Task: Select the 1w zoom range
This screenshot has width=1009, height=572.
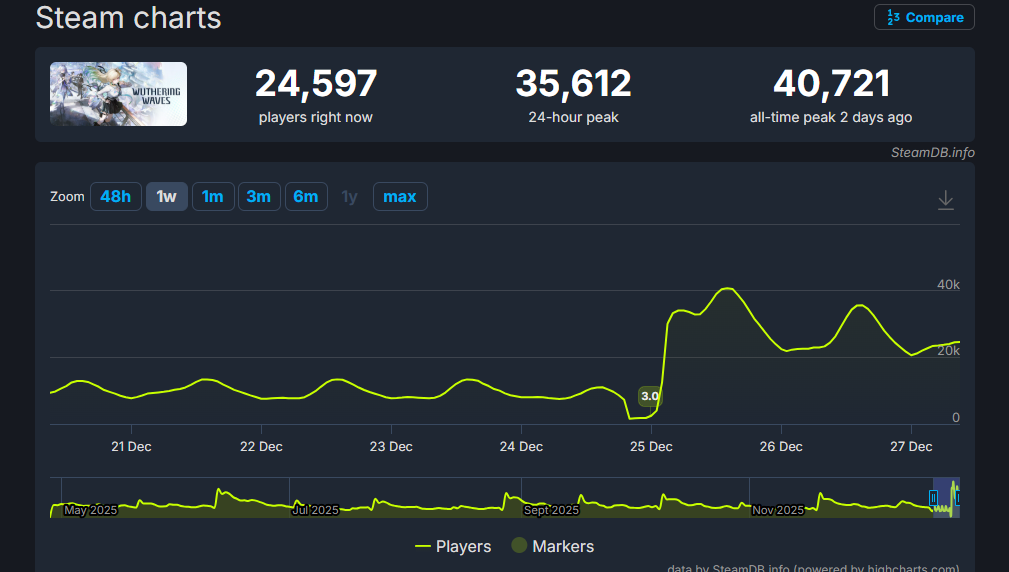Action: coord(166,196)
